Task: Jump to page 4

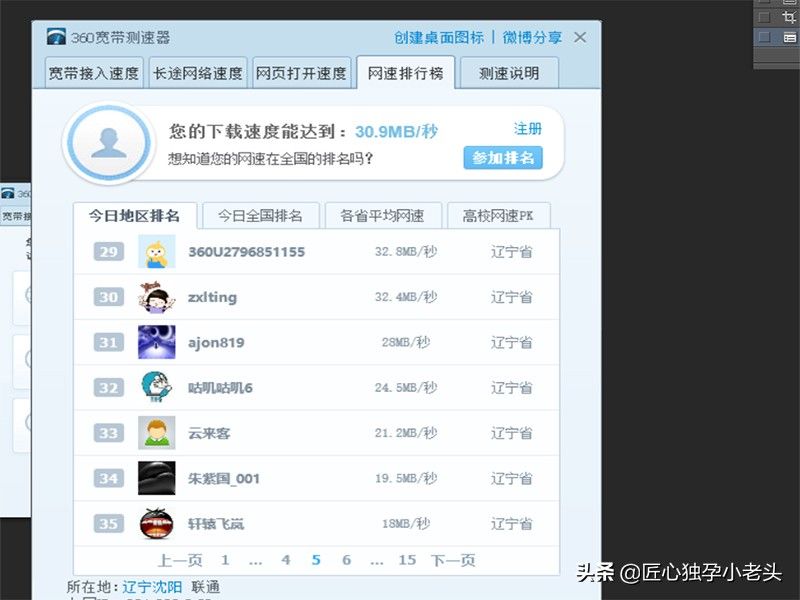Action: click(x=286, y=560)
